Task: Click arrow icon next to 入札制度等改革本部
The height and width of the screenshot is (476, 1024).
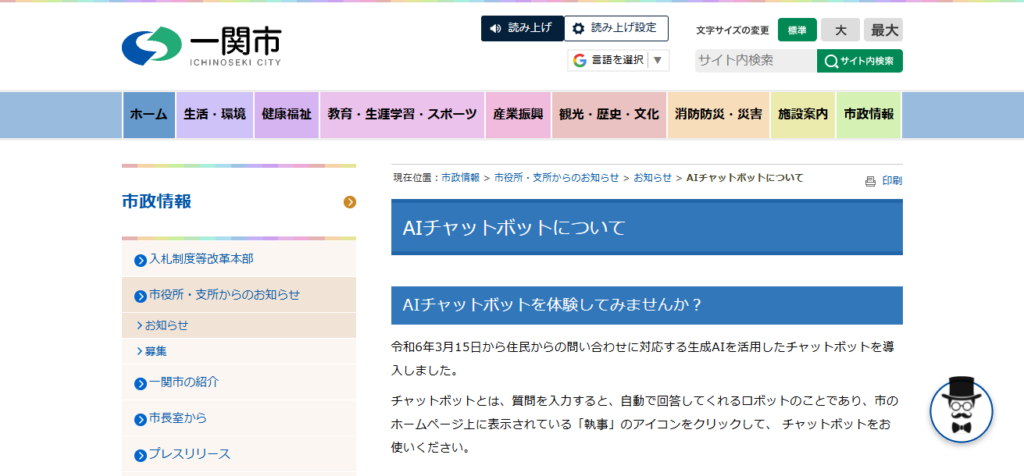Action: [140, 260]
